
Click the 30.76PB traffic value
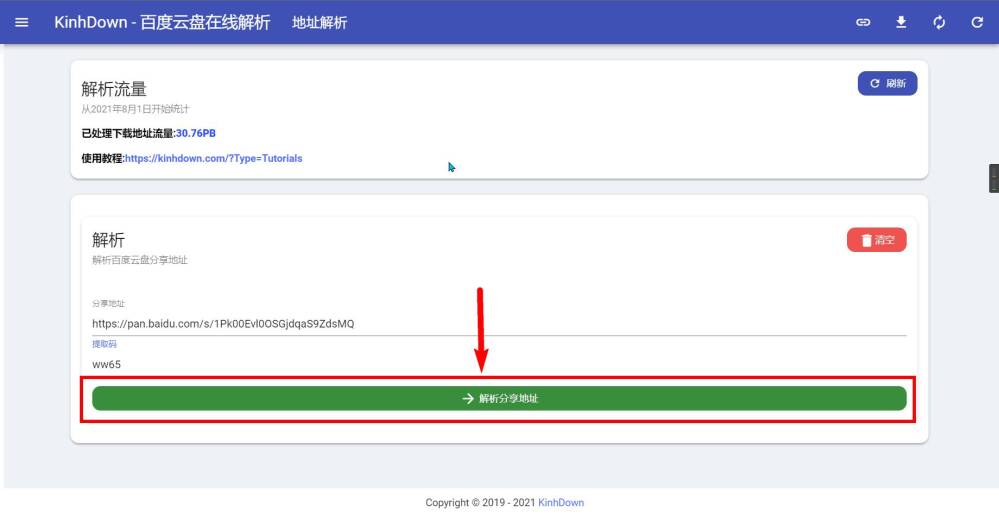click(x=196, y=133)
